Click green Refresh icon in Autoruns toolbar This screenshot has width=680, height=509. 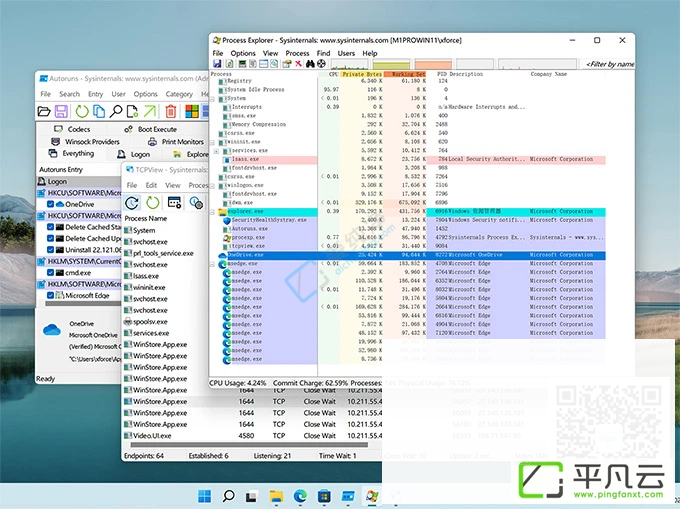pyautogui.click(x=82, y=112)
